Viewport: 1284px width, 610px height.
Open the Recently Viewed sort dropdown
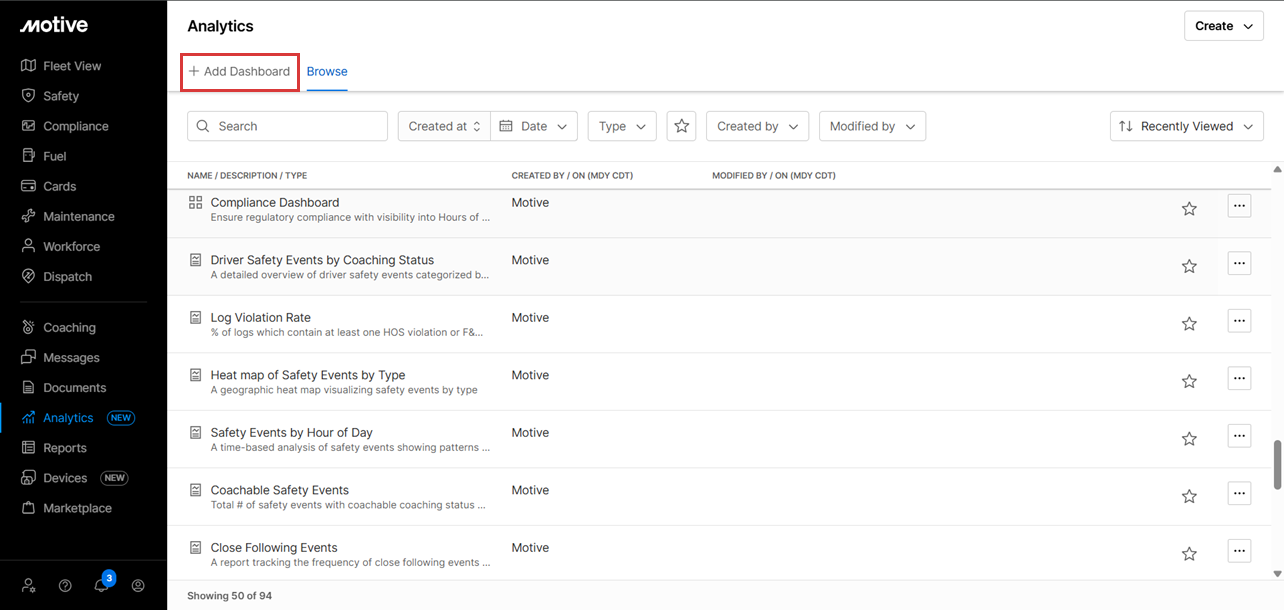point(1186,126)
